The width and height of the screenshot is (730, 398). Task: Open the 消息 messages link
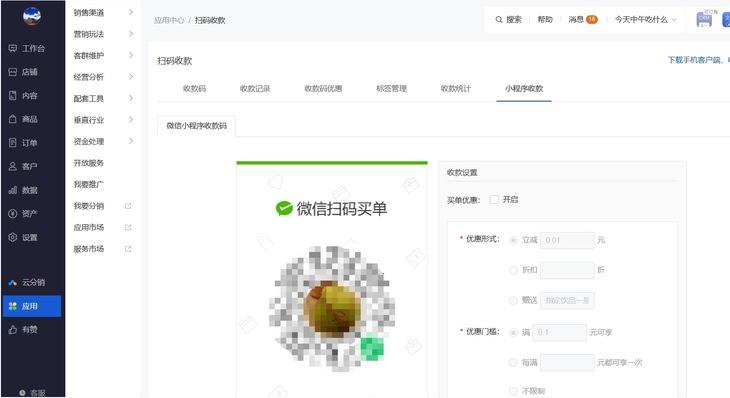pos(576,20)
